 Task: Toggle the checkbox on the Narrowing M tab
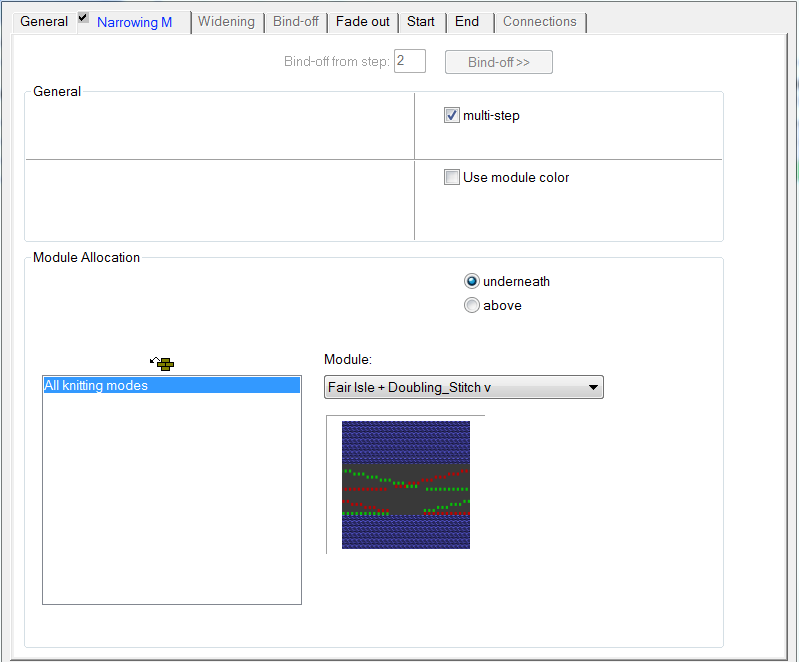(83, 17)
